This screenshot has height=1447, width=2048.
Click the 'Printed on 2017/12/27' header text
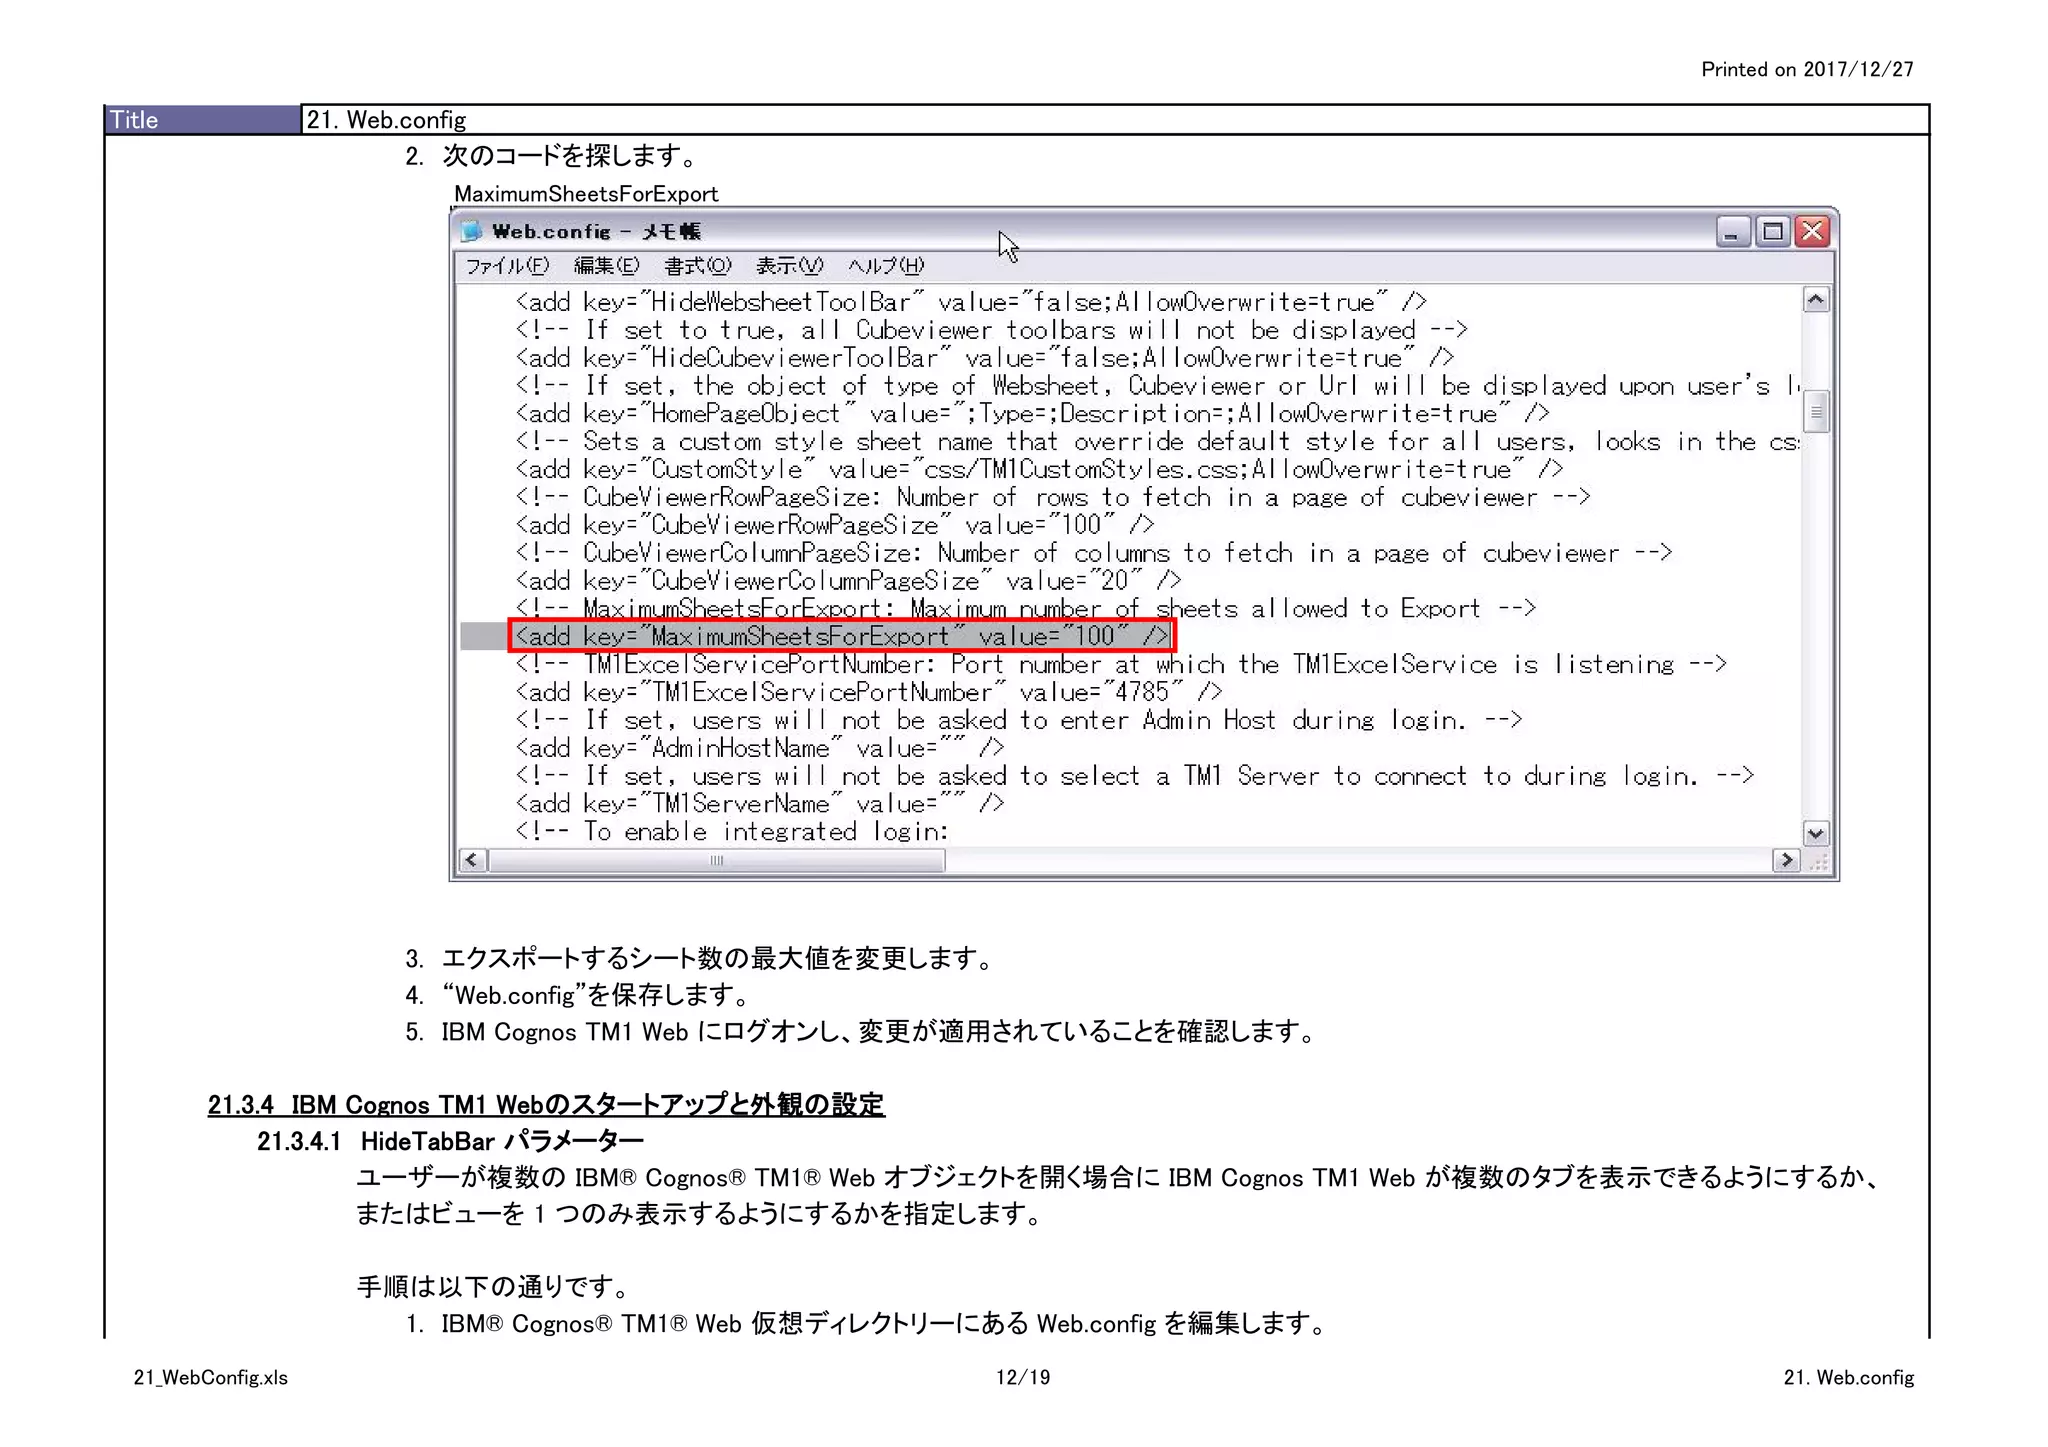click(x=1807, y=69)
